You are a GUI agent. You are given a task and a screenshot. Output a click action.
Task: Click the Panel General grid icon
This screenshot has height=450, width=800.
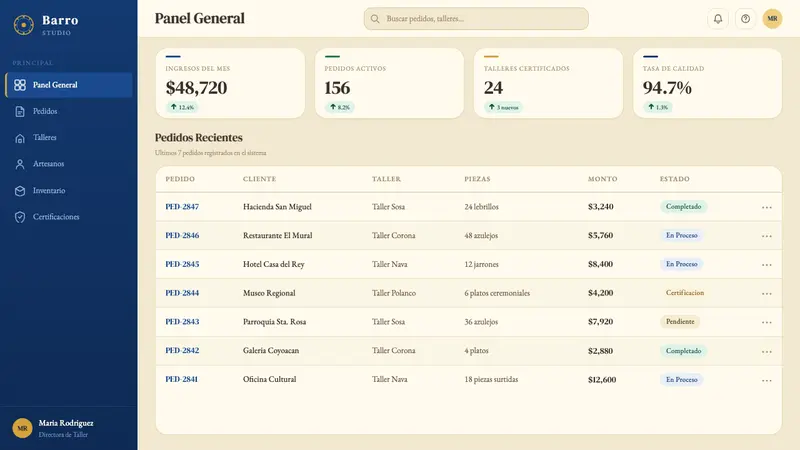(x=20, y=85)
